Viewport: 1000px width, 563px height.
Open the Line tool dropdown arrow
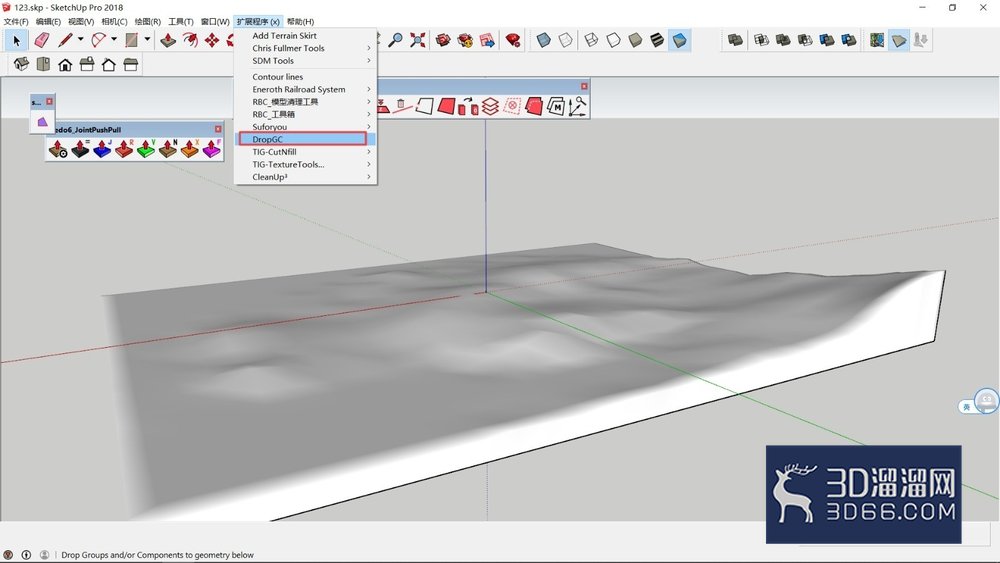pyautogui.click(x=80, y=40)
